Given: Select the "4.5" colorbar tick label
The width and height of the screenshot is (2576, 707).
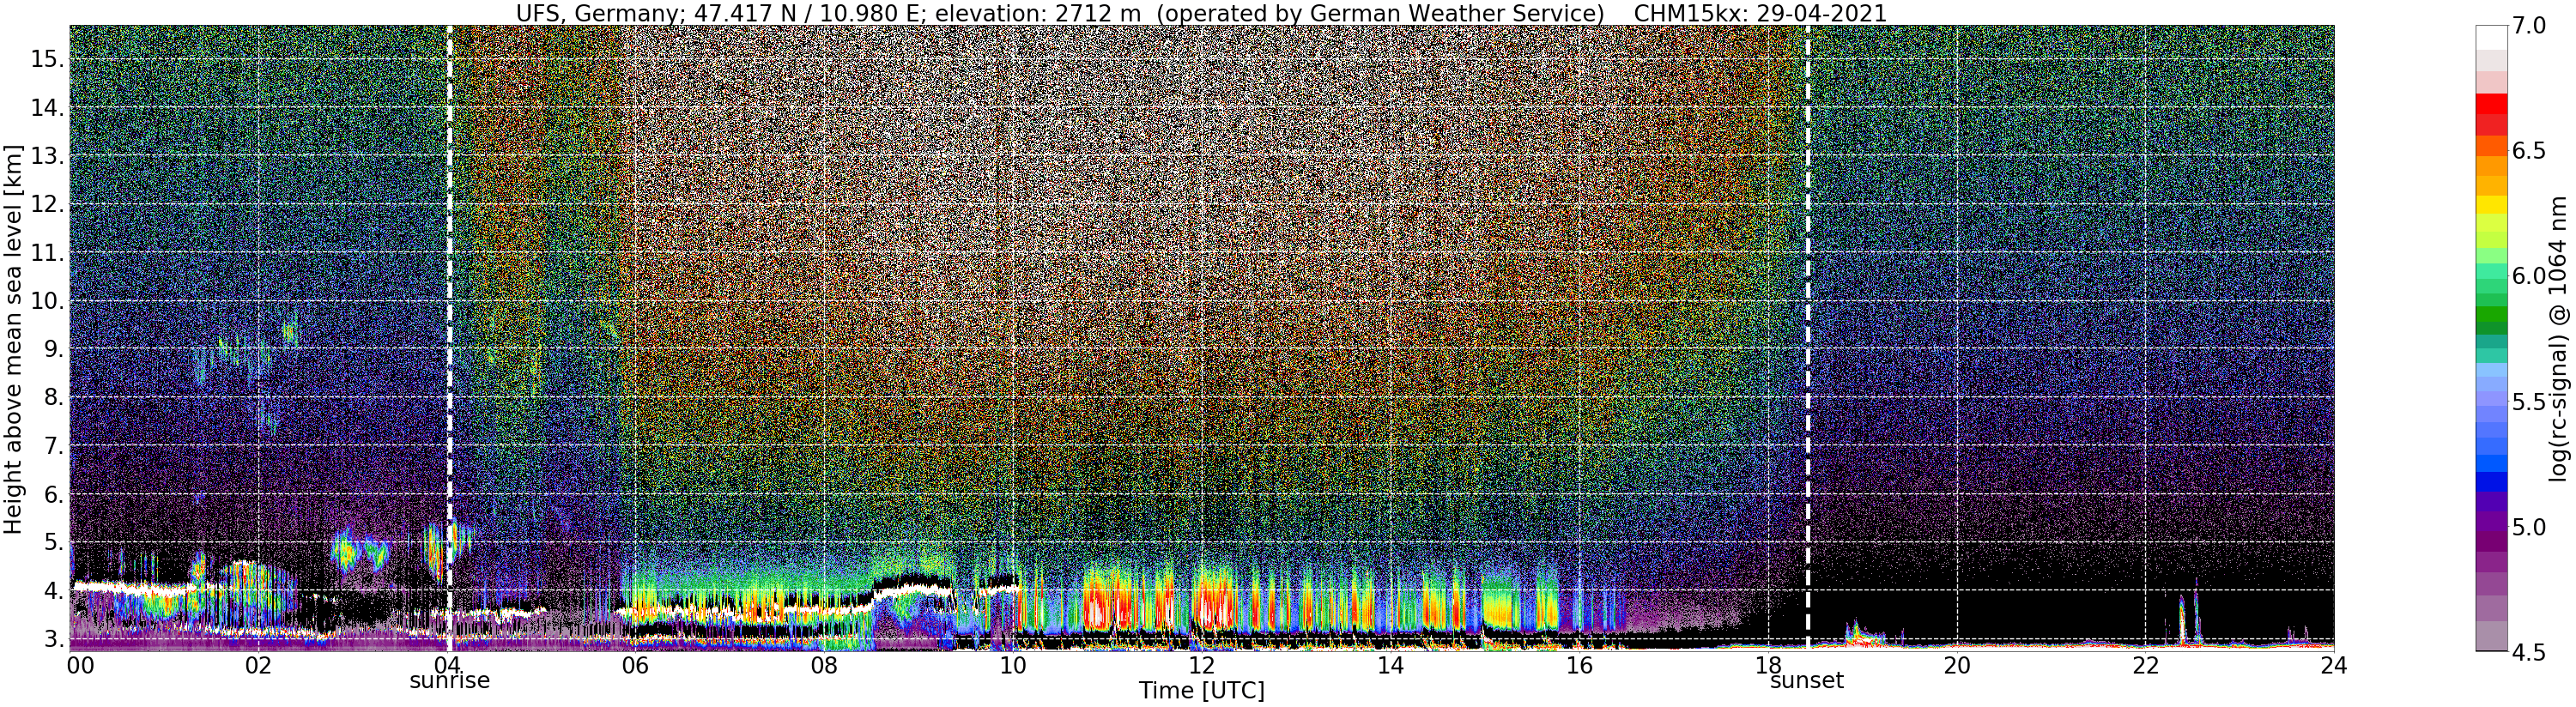Looking at the screenshot, I should coord(2529,651).
